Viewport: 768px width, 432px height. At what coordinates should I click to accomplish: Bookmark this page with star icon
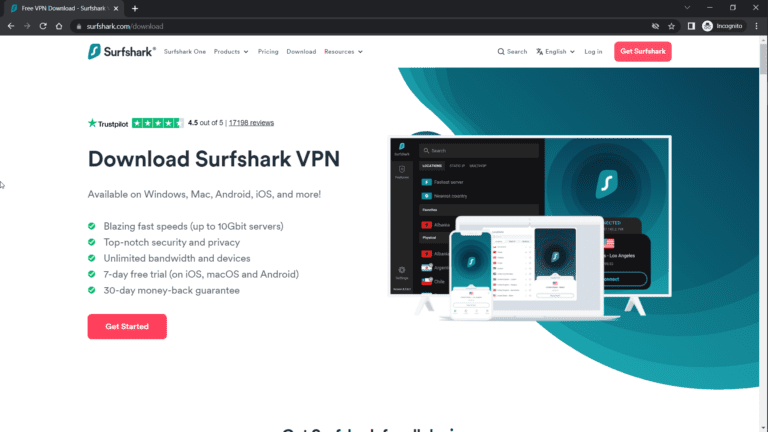point(671,26)
